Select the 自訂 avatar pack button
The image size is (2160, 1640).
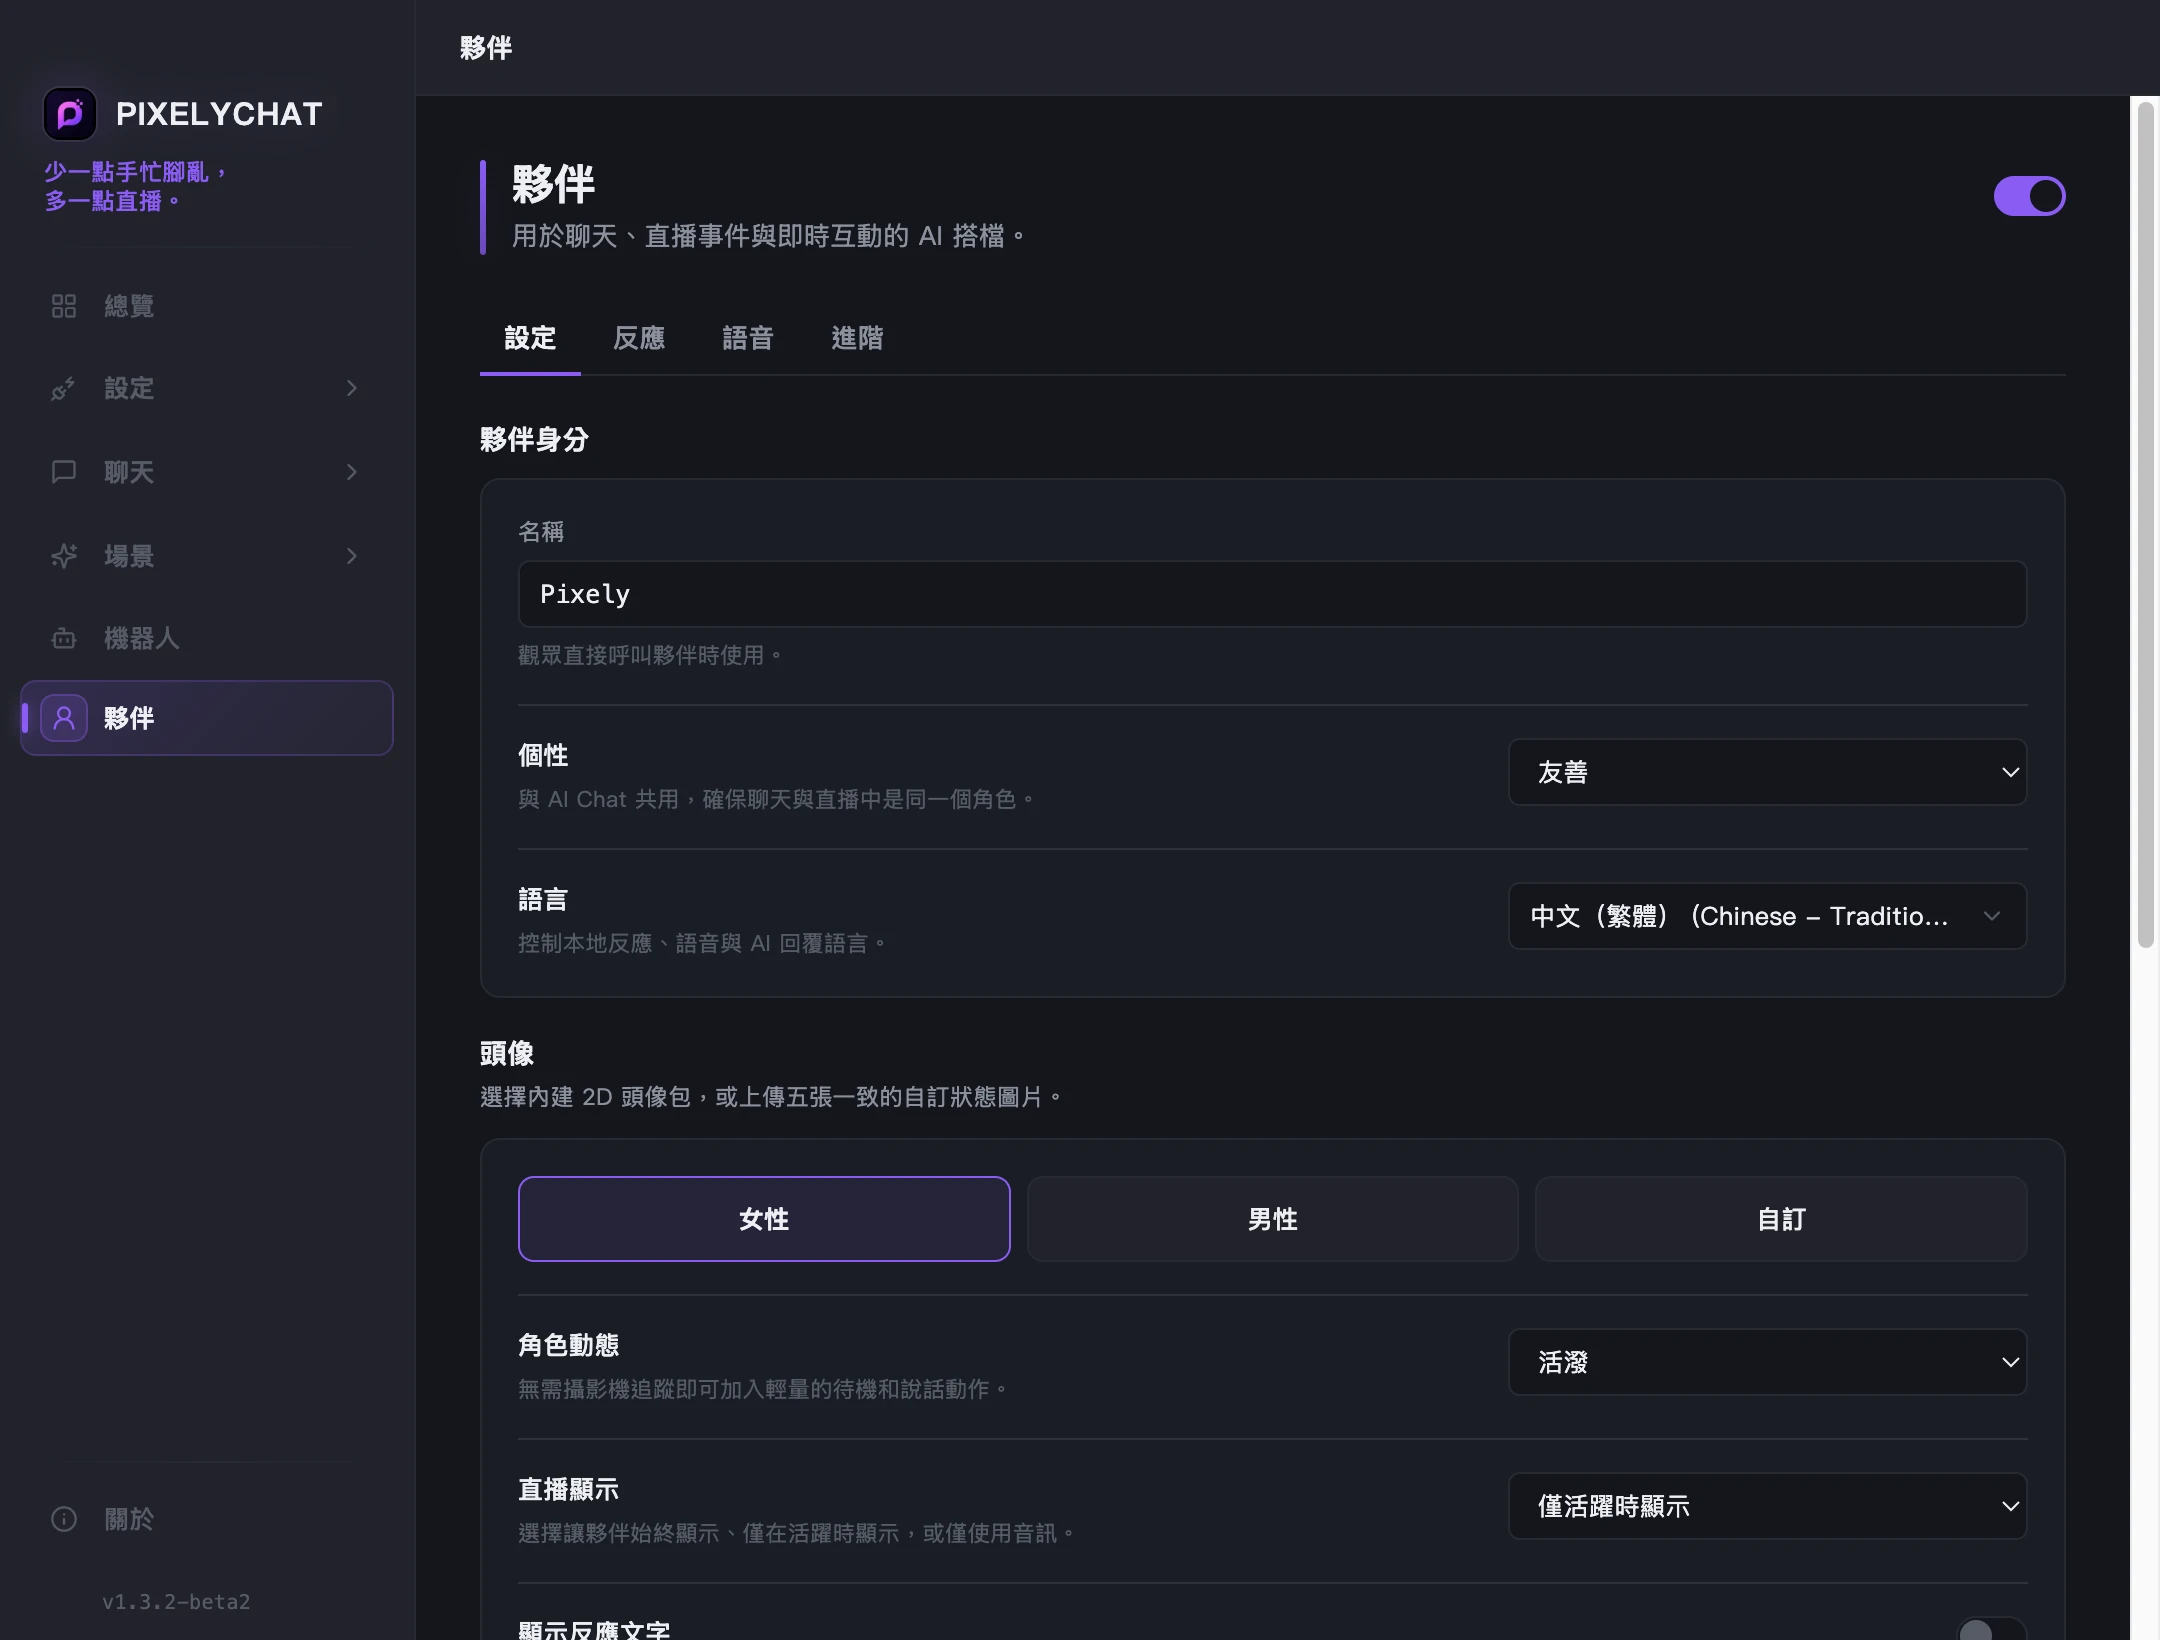point(1781,1219)
